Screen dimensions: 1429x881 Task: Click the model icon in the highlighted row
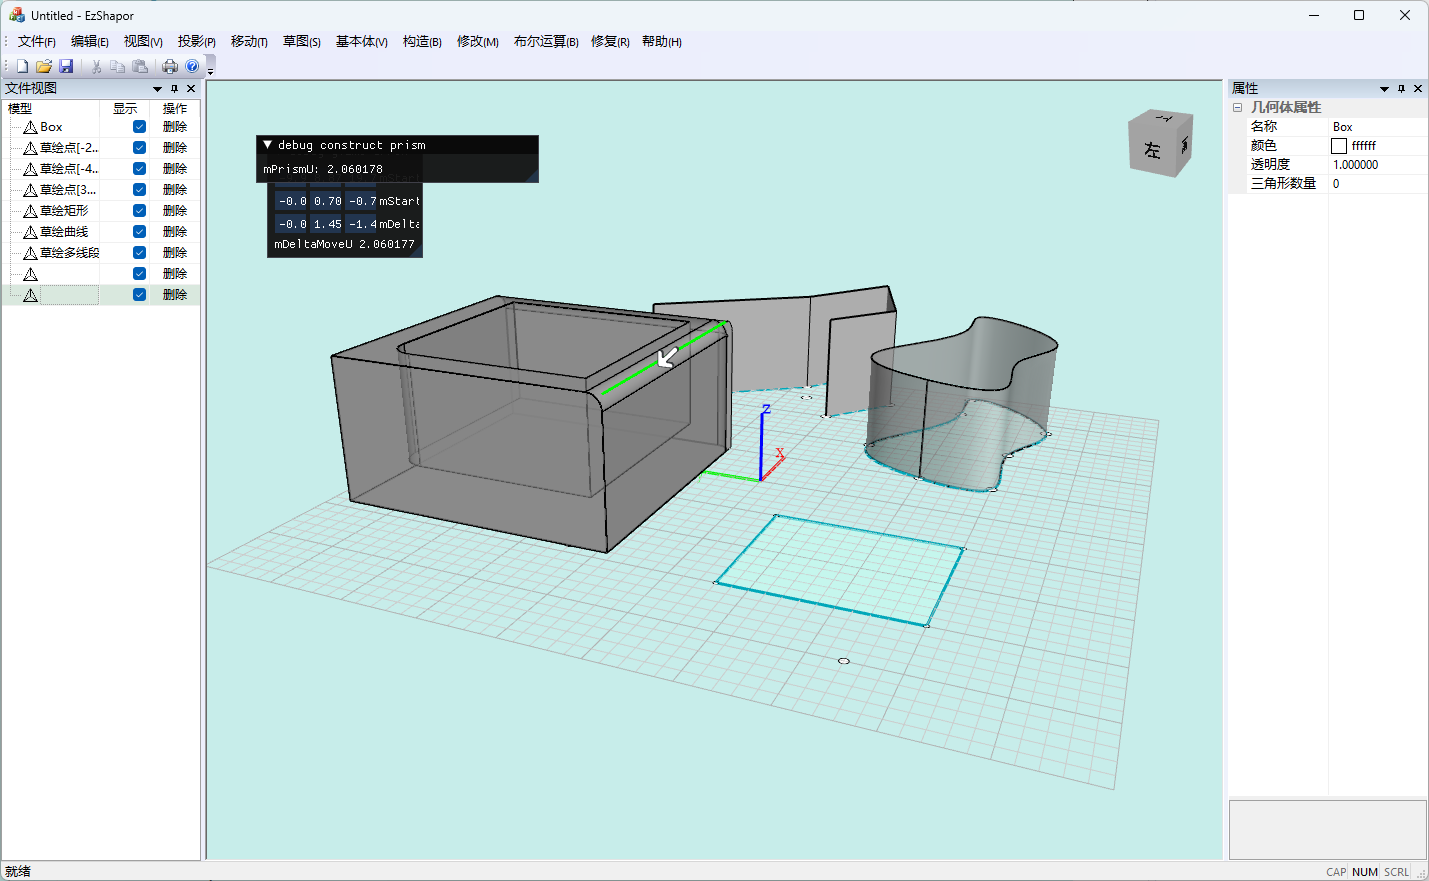pyautogui.click(x=30, y=295)
